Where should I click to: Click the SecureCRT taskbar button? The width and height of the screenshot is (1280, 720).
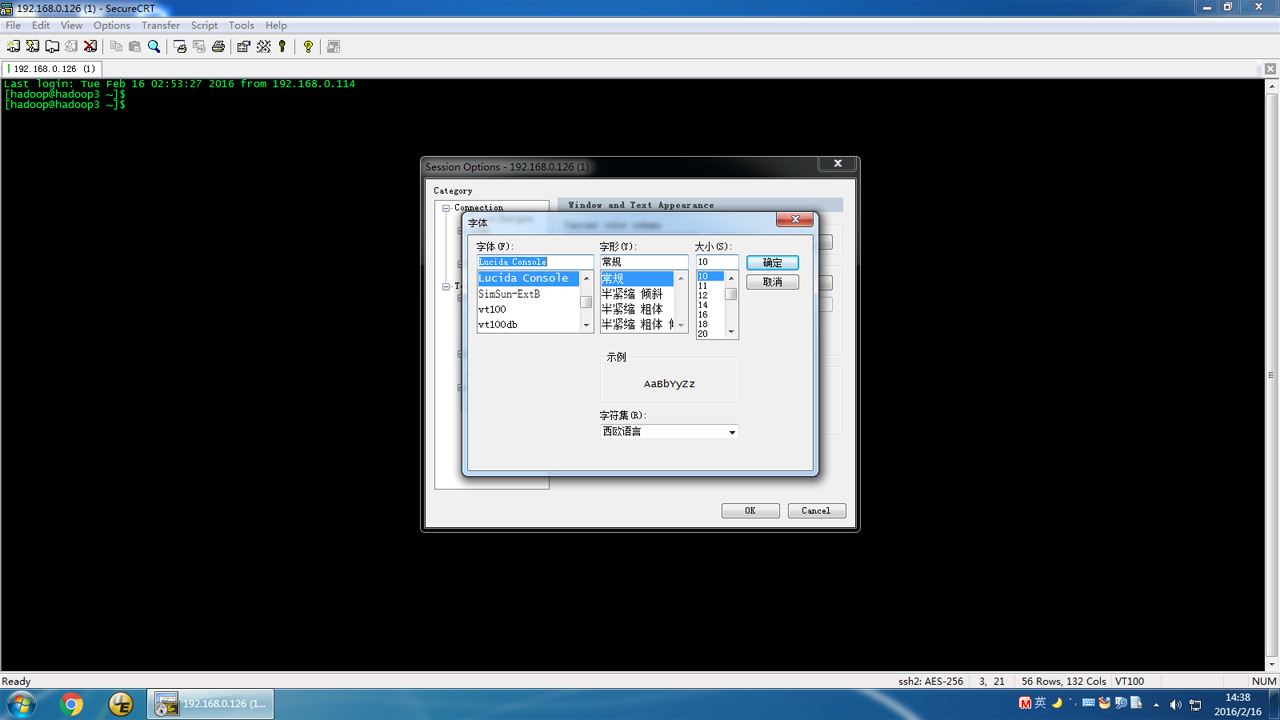pyautogui.click(x=211, y=704)
